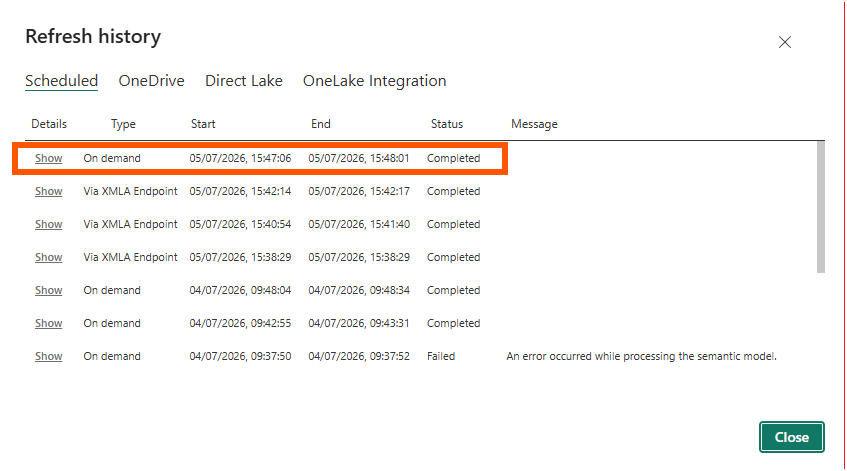The height and width of the screenshot is (471, 847).
Task: Show details for refresh started 09:48:04
Action: 49,290
